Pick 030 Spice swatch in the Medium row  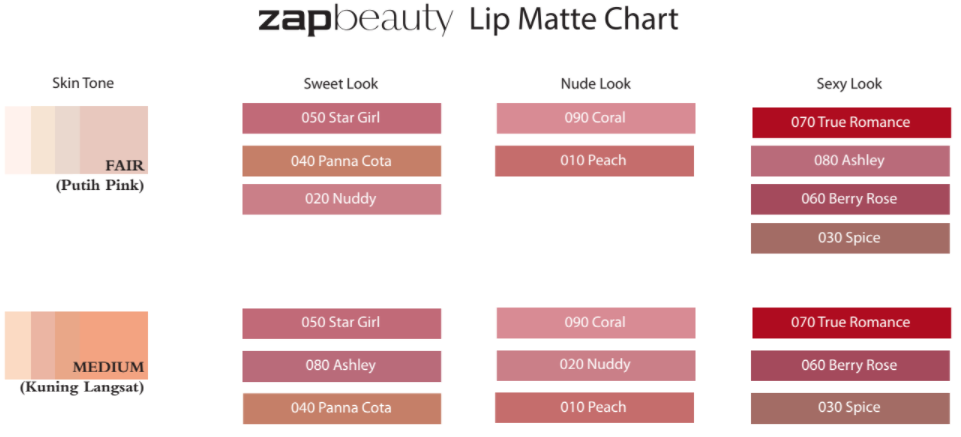[850, 408]
